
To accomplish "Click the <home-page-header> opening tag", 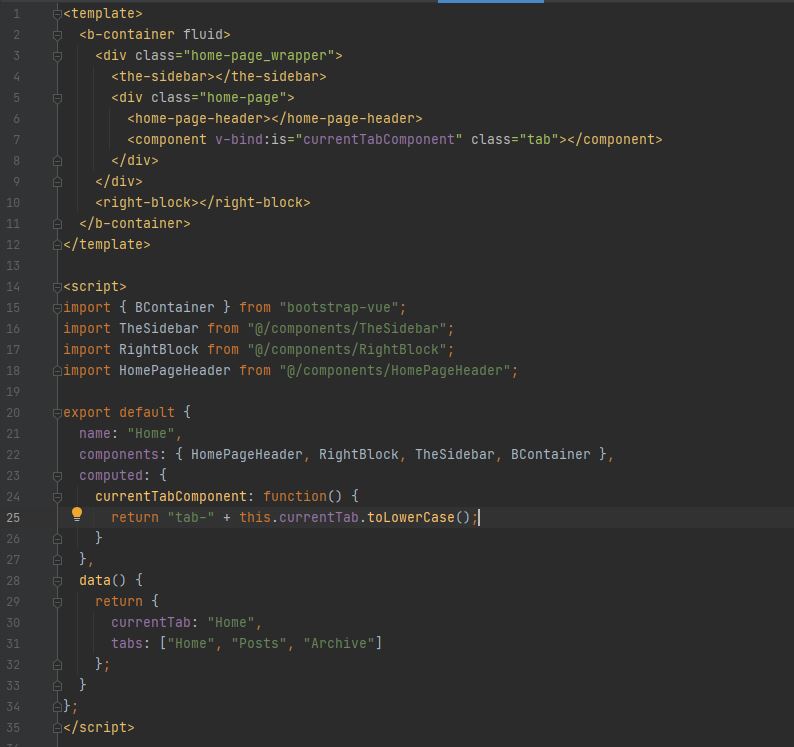I will click(x=199, y=119).
